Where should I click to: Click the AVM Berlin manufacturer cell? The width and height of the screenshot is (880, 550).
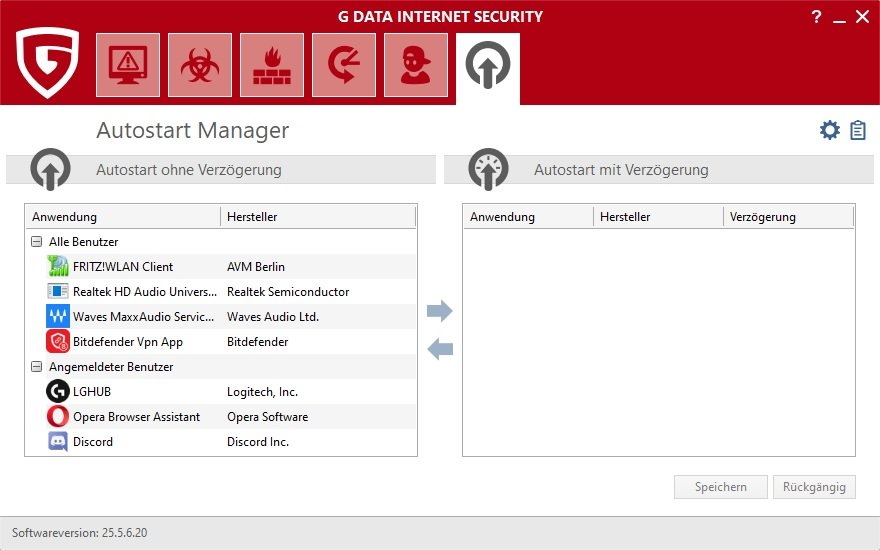[256, 267]
